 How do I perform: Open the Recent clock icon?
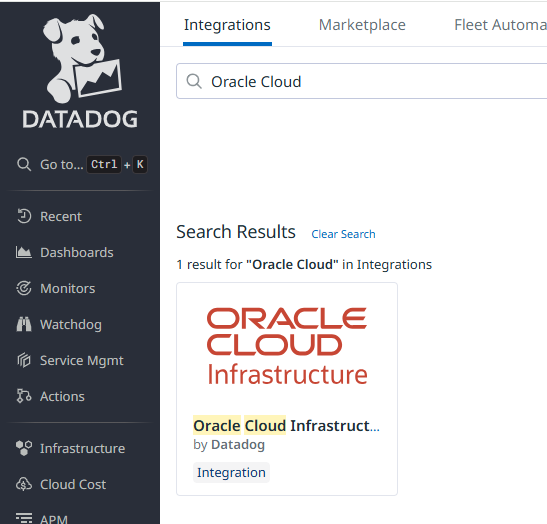click(x=24, y=216)
